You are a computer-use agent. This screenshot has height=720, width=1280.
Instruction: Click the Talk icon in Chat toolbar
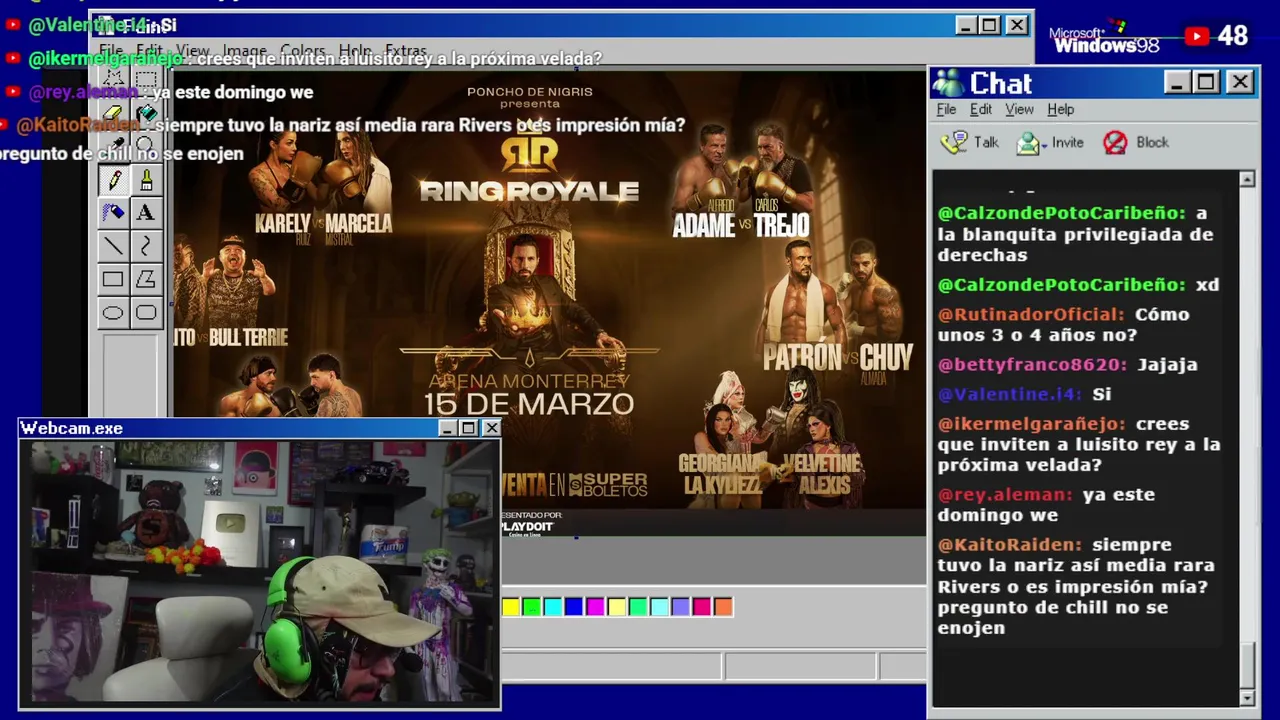coord(954,142)
